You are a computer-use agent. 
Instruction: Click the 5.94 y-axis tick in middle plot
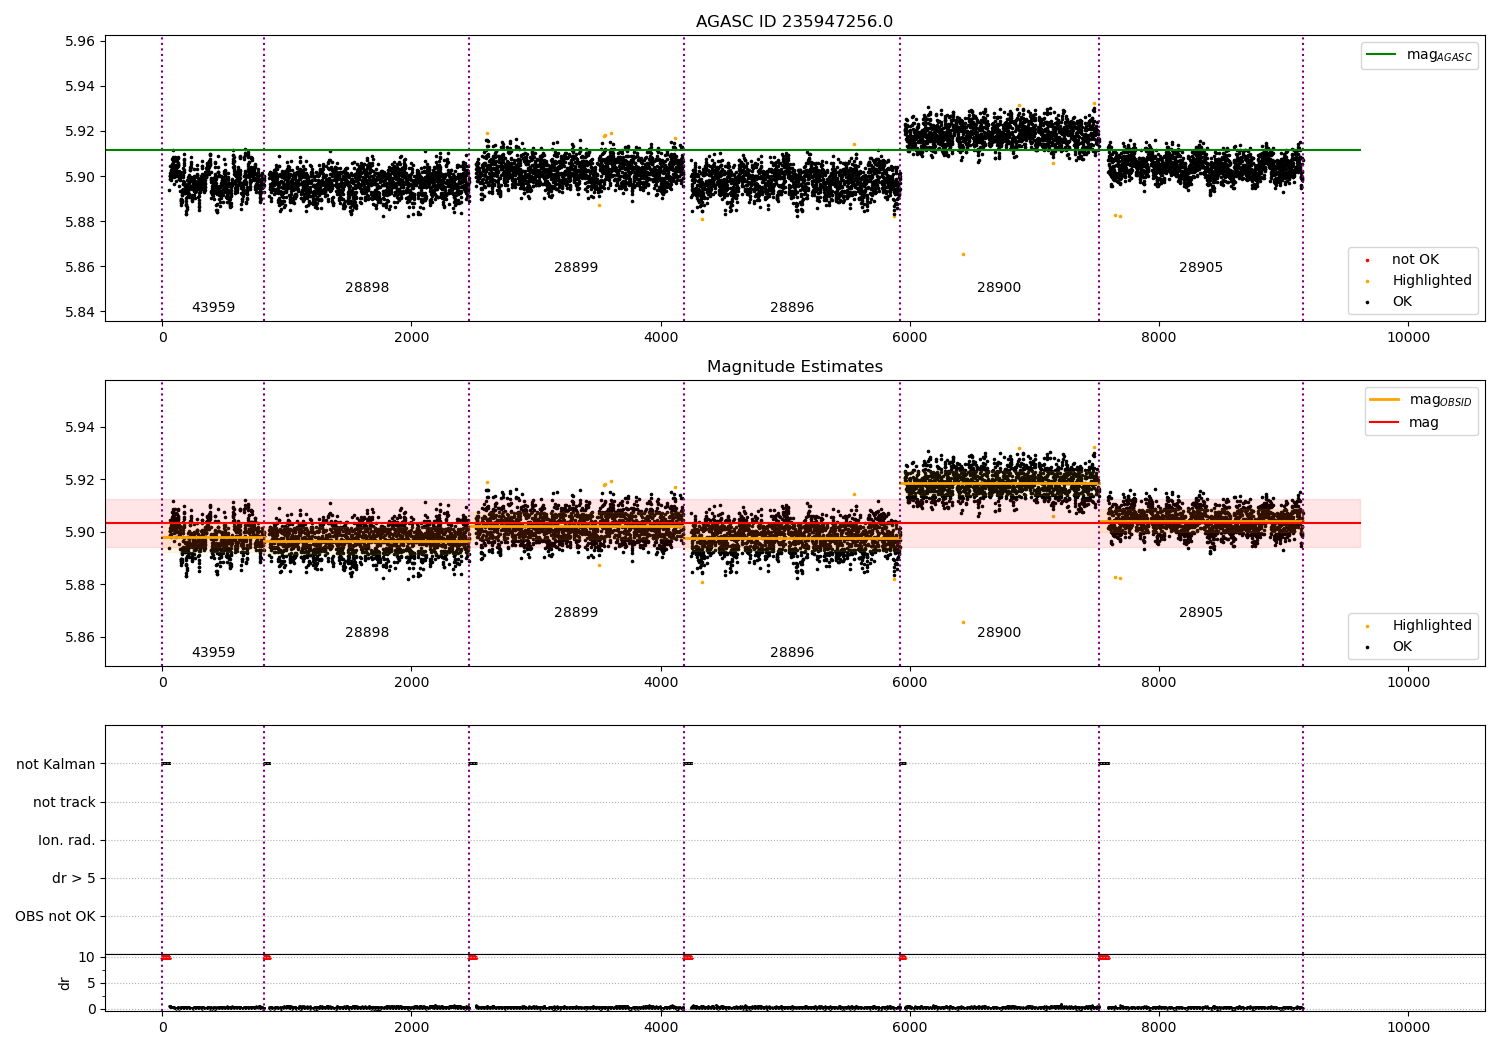(79, 428)
